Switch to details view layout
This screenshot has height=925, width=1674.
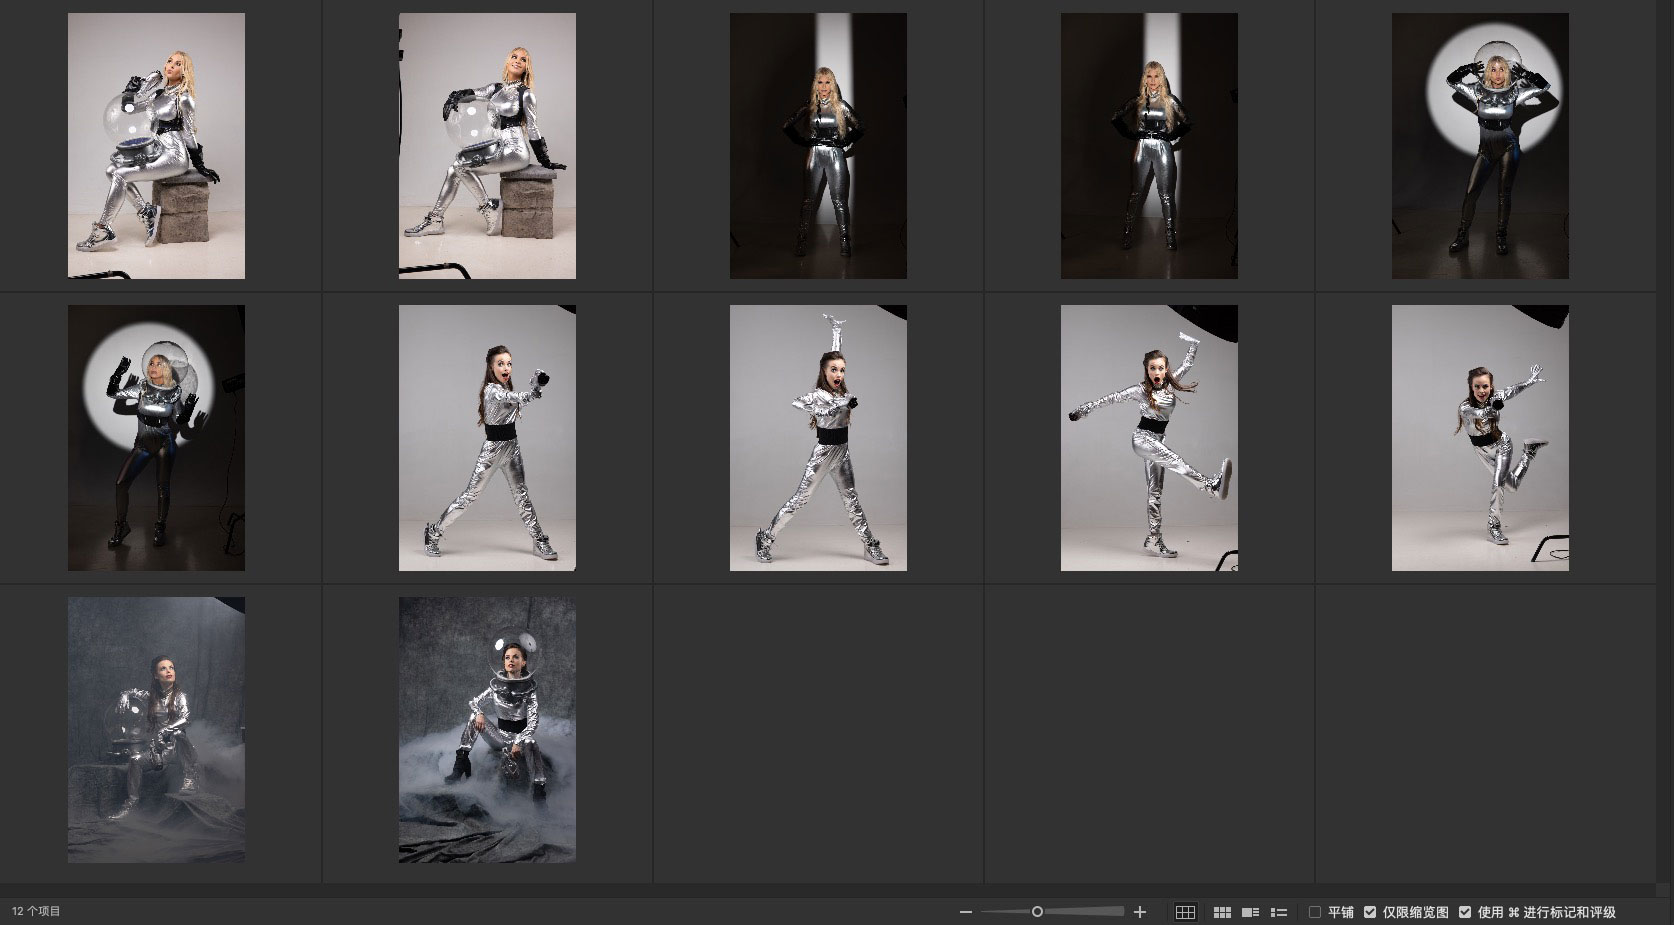pyautogui.click(x=1250, y=912)
